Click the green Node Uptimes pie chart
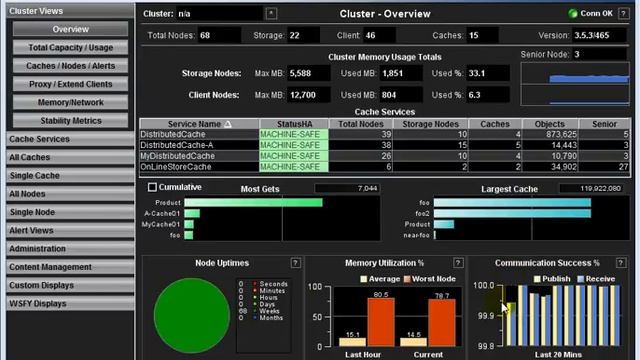640x360 pixels. click(192, 316)
